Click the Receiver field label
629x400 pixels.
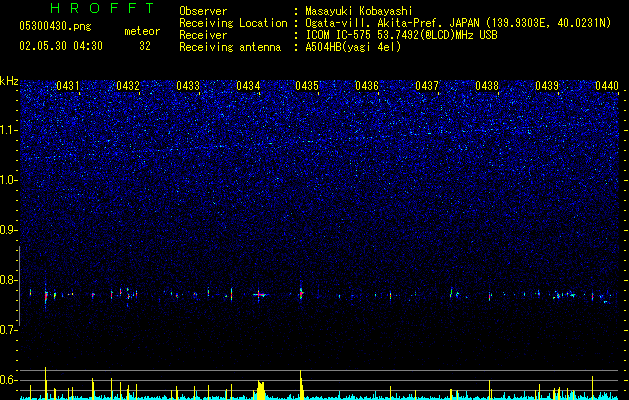(203, 35)
